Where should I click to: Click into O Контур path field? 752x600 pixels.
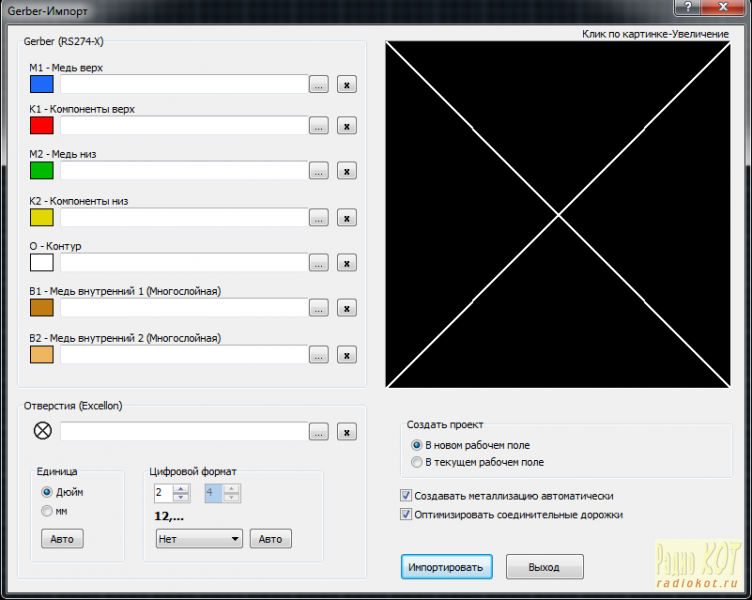click(184, 262)
